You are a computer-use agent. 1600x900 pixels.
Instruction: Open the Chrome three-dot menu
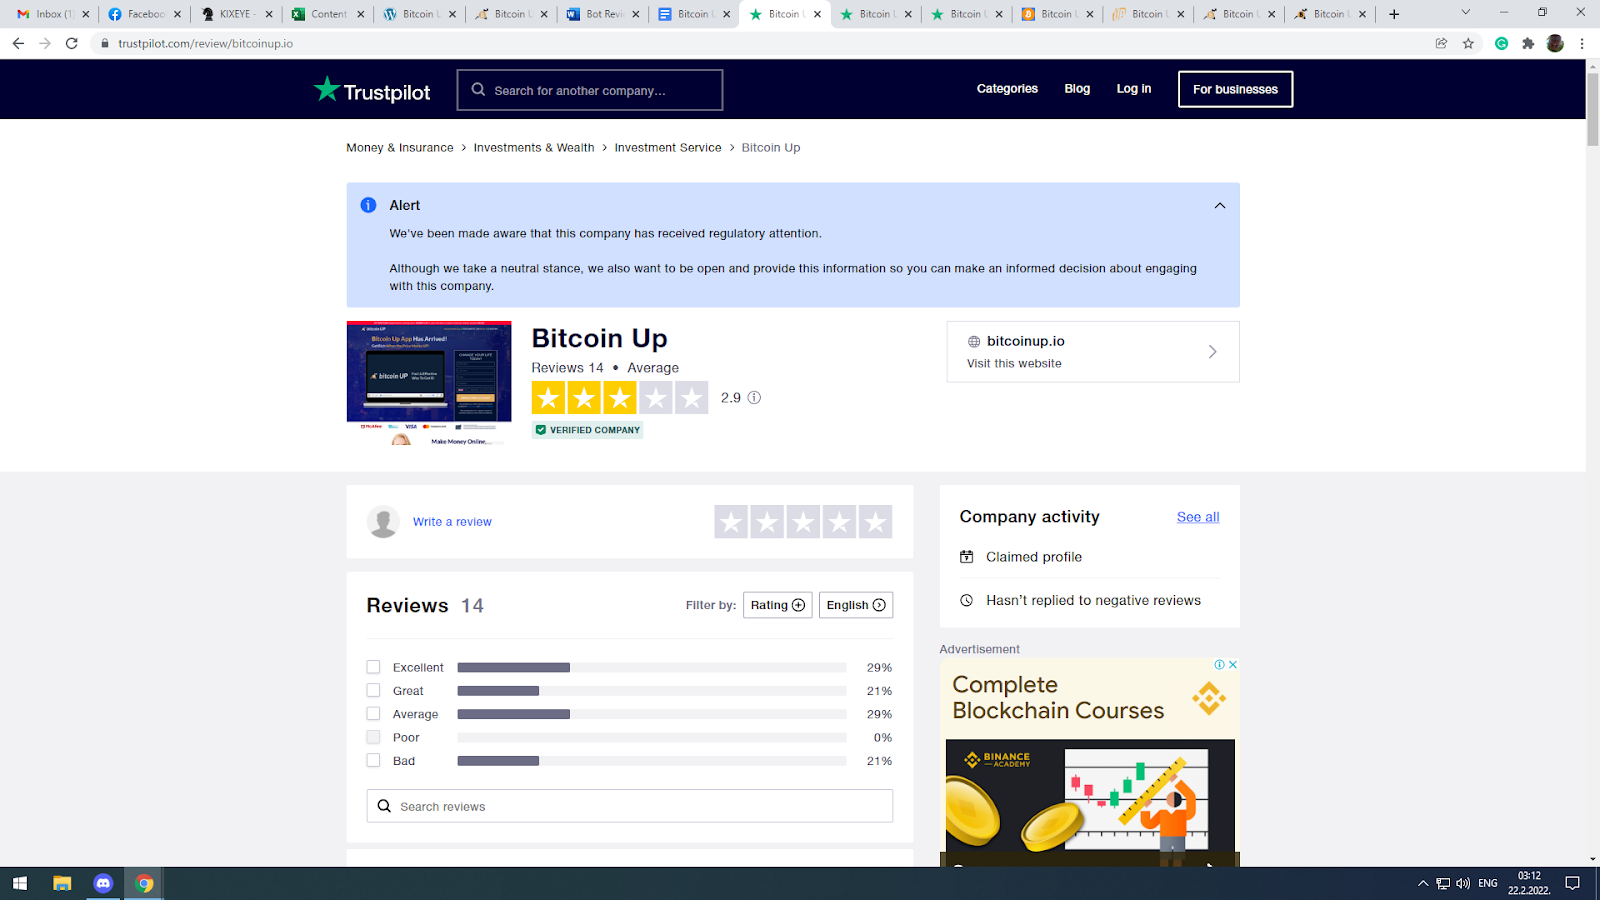[x=1582, y=43]
